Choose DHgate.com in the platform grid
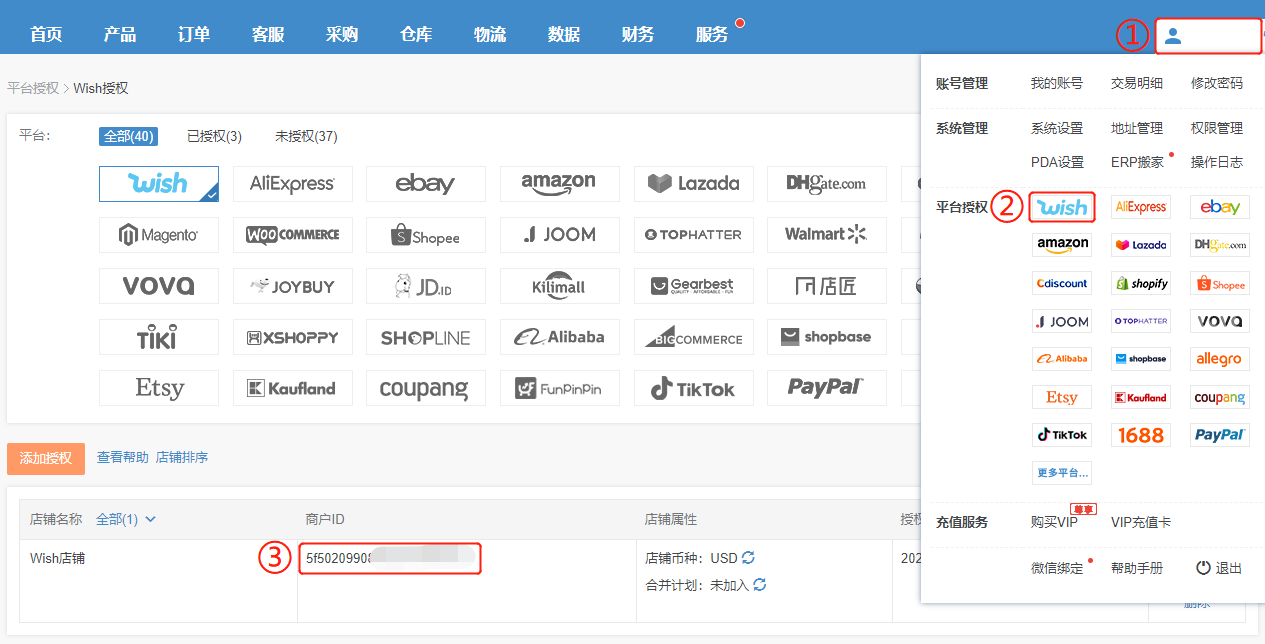The height and width of the screenshot is (644, 1265). pos(827,184)
